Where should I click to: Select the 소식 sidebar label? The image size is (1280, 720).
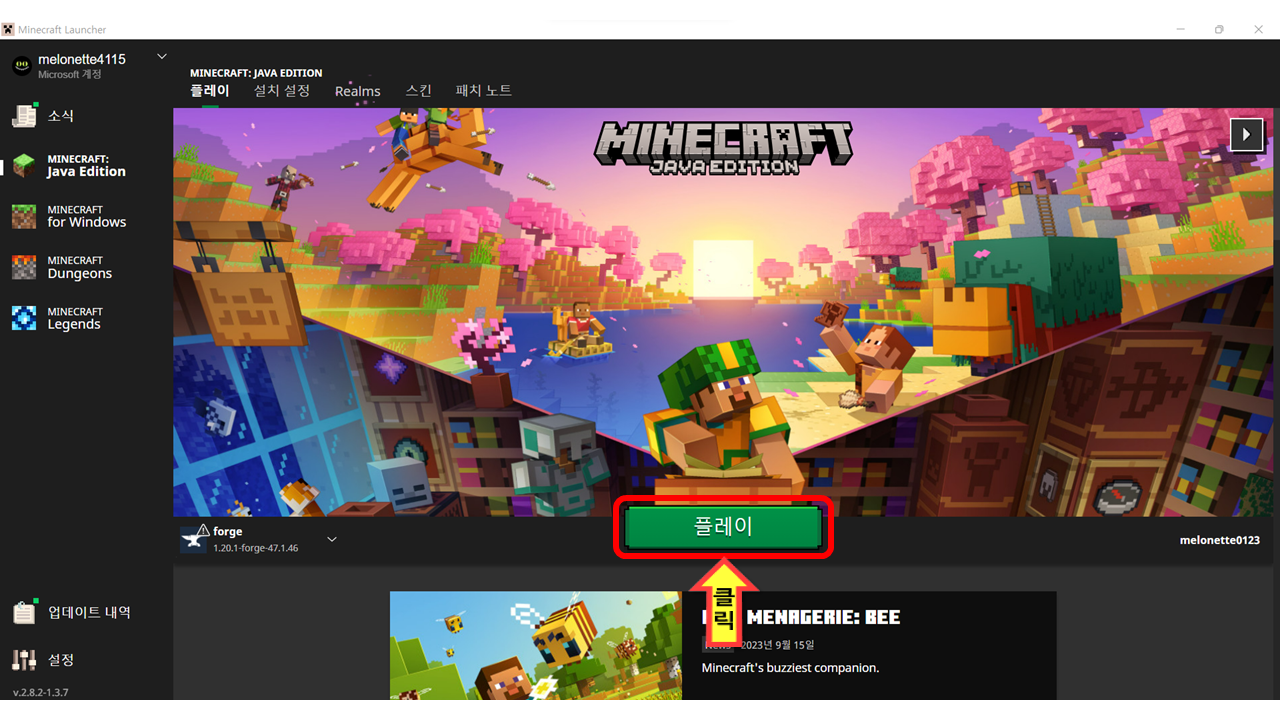[61, 116]
